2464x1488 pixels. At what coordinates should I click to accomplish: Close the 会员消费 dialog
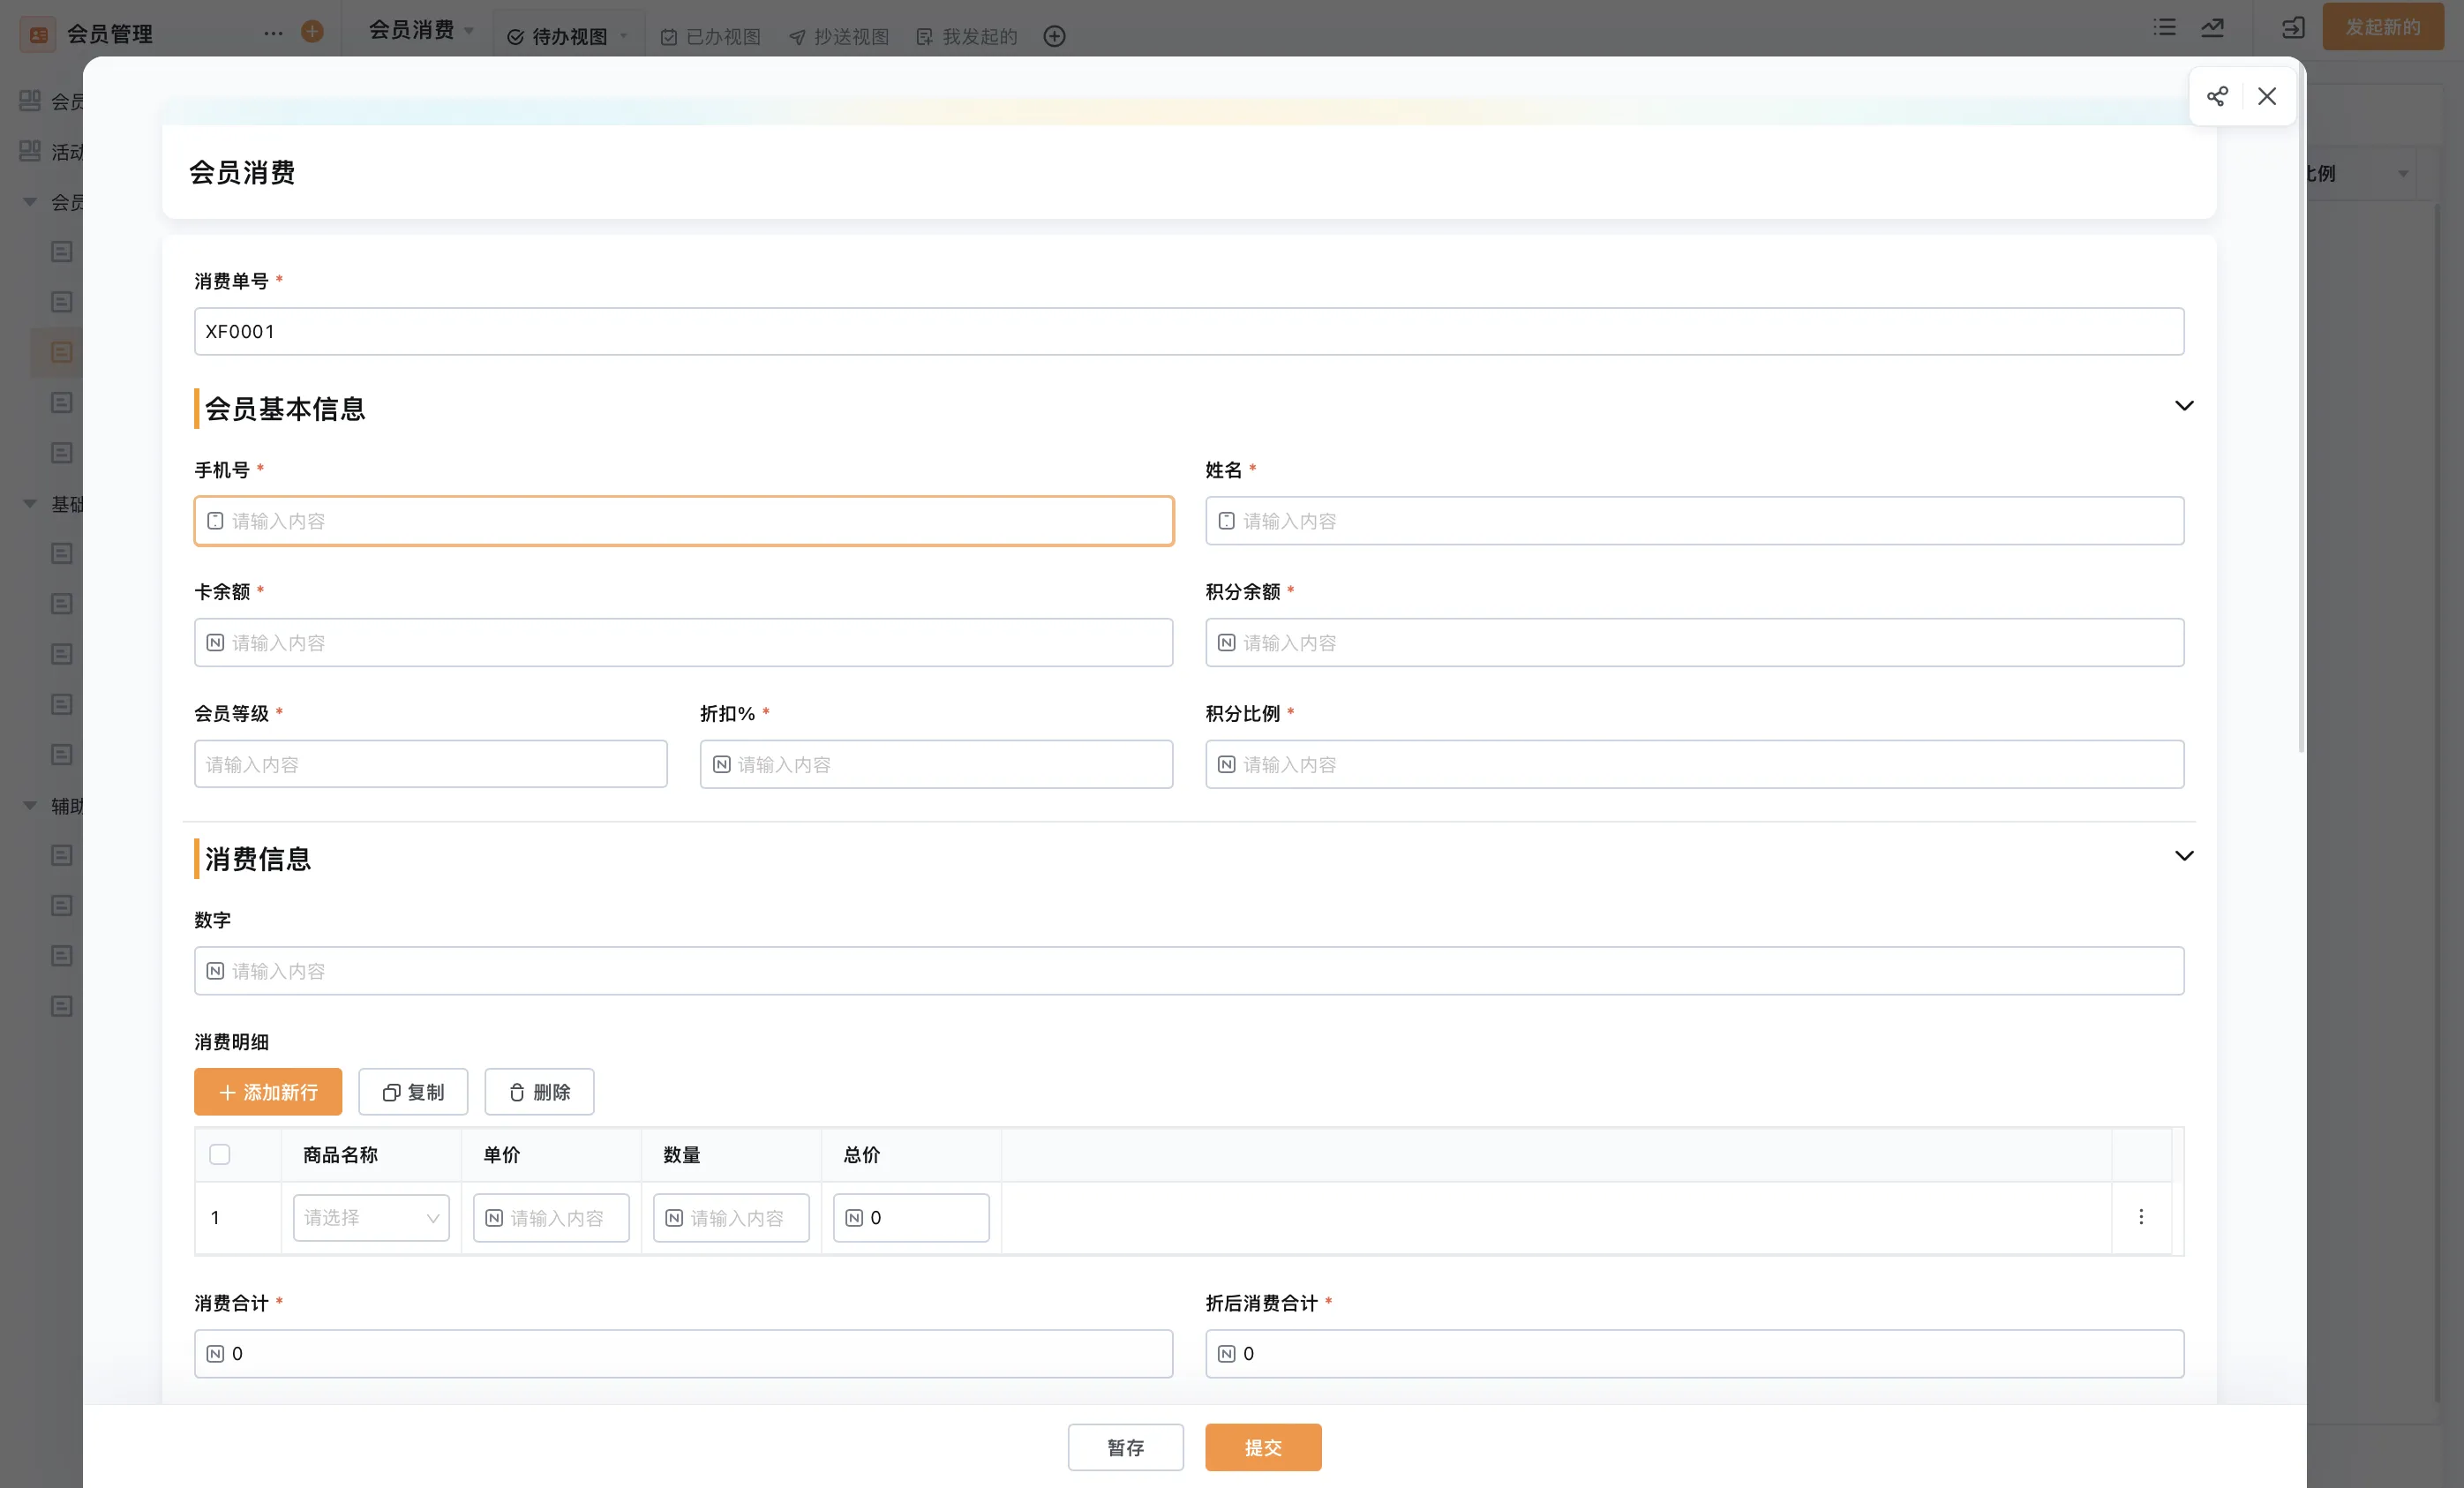point(2267,96)
